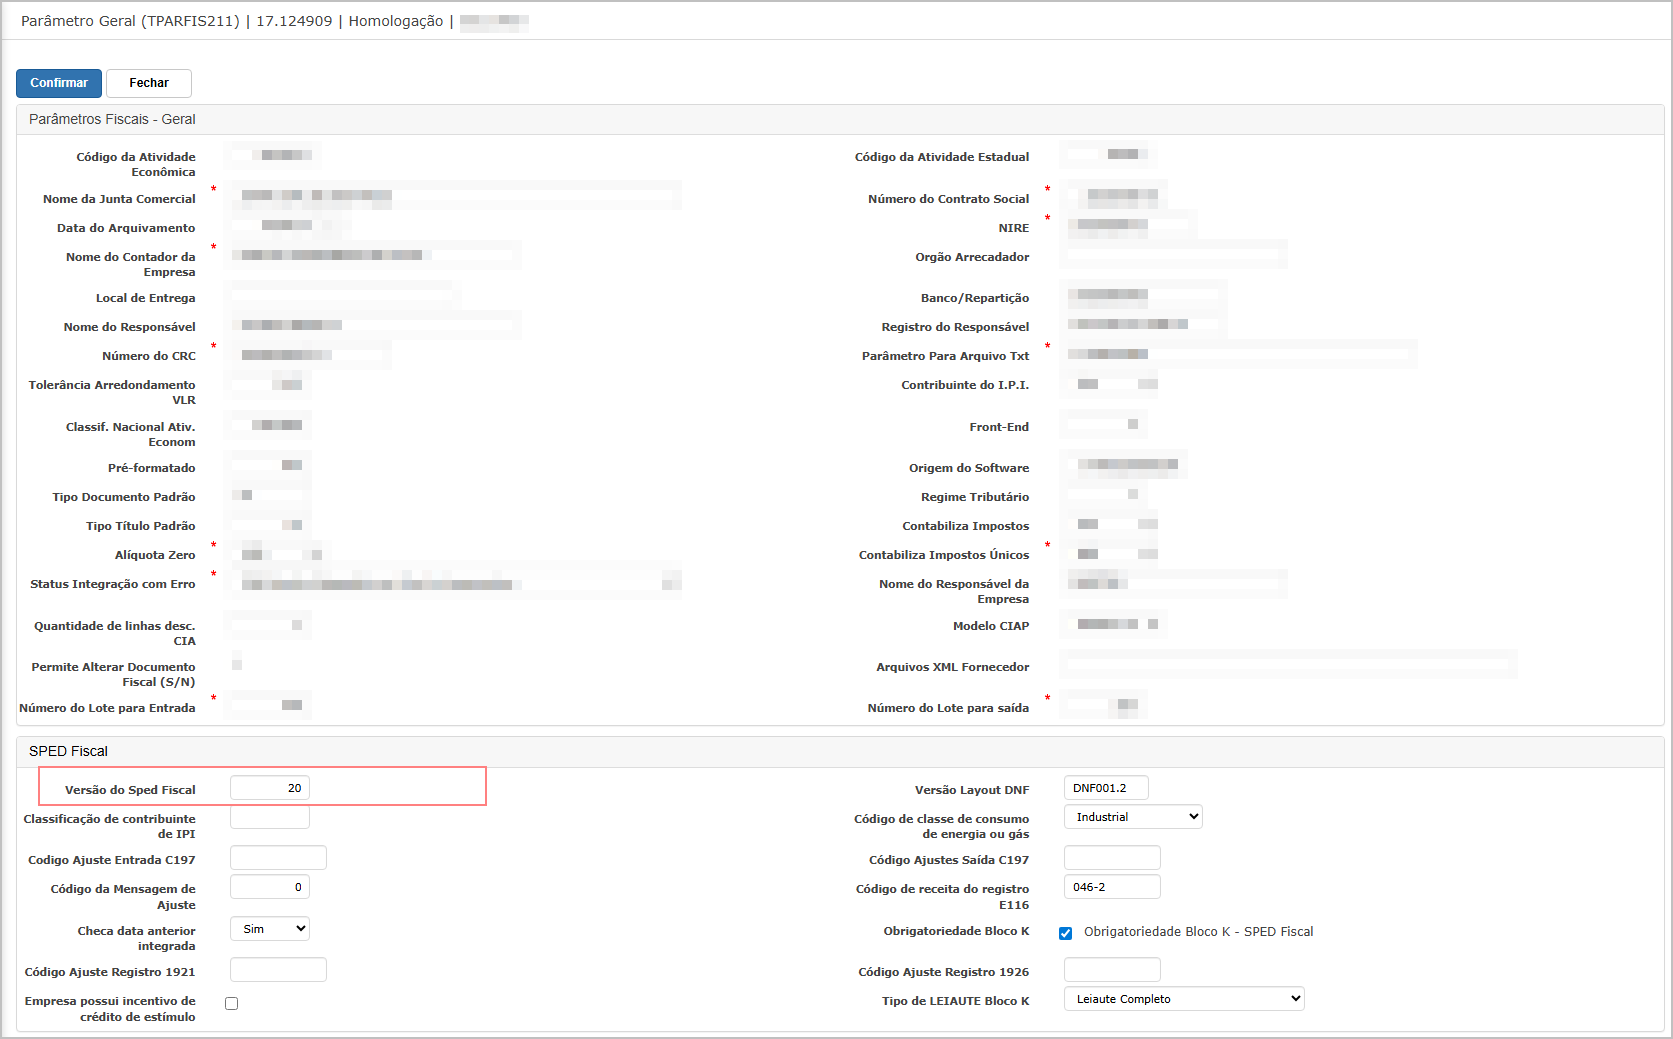Click the Orgão Arrecadador field
This screenshot has height=1039, width=1673.
point(1175,256)
